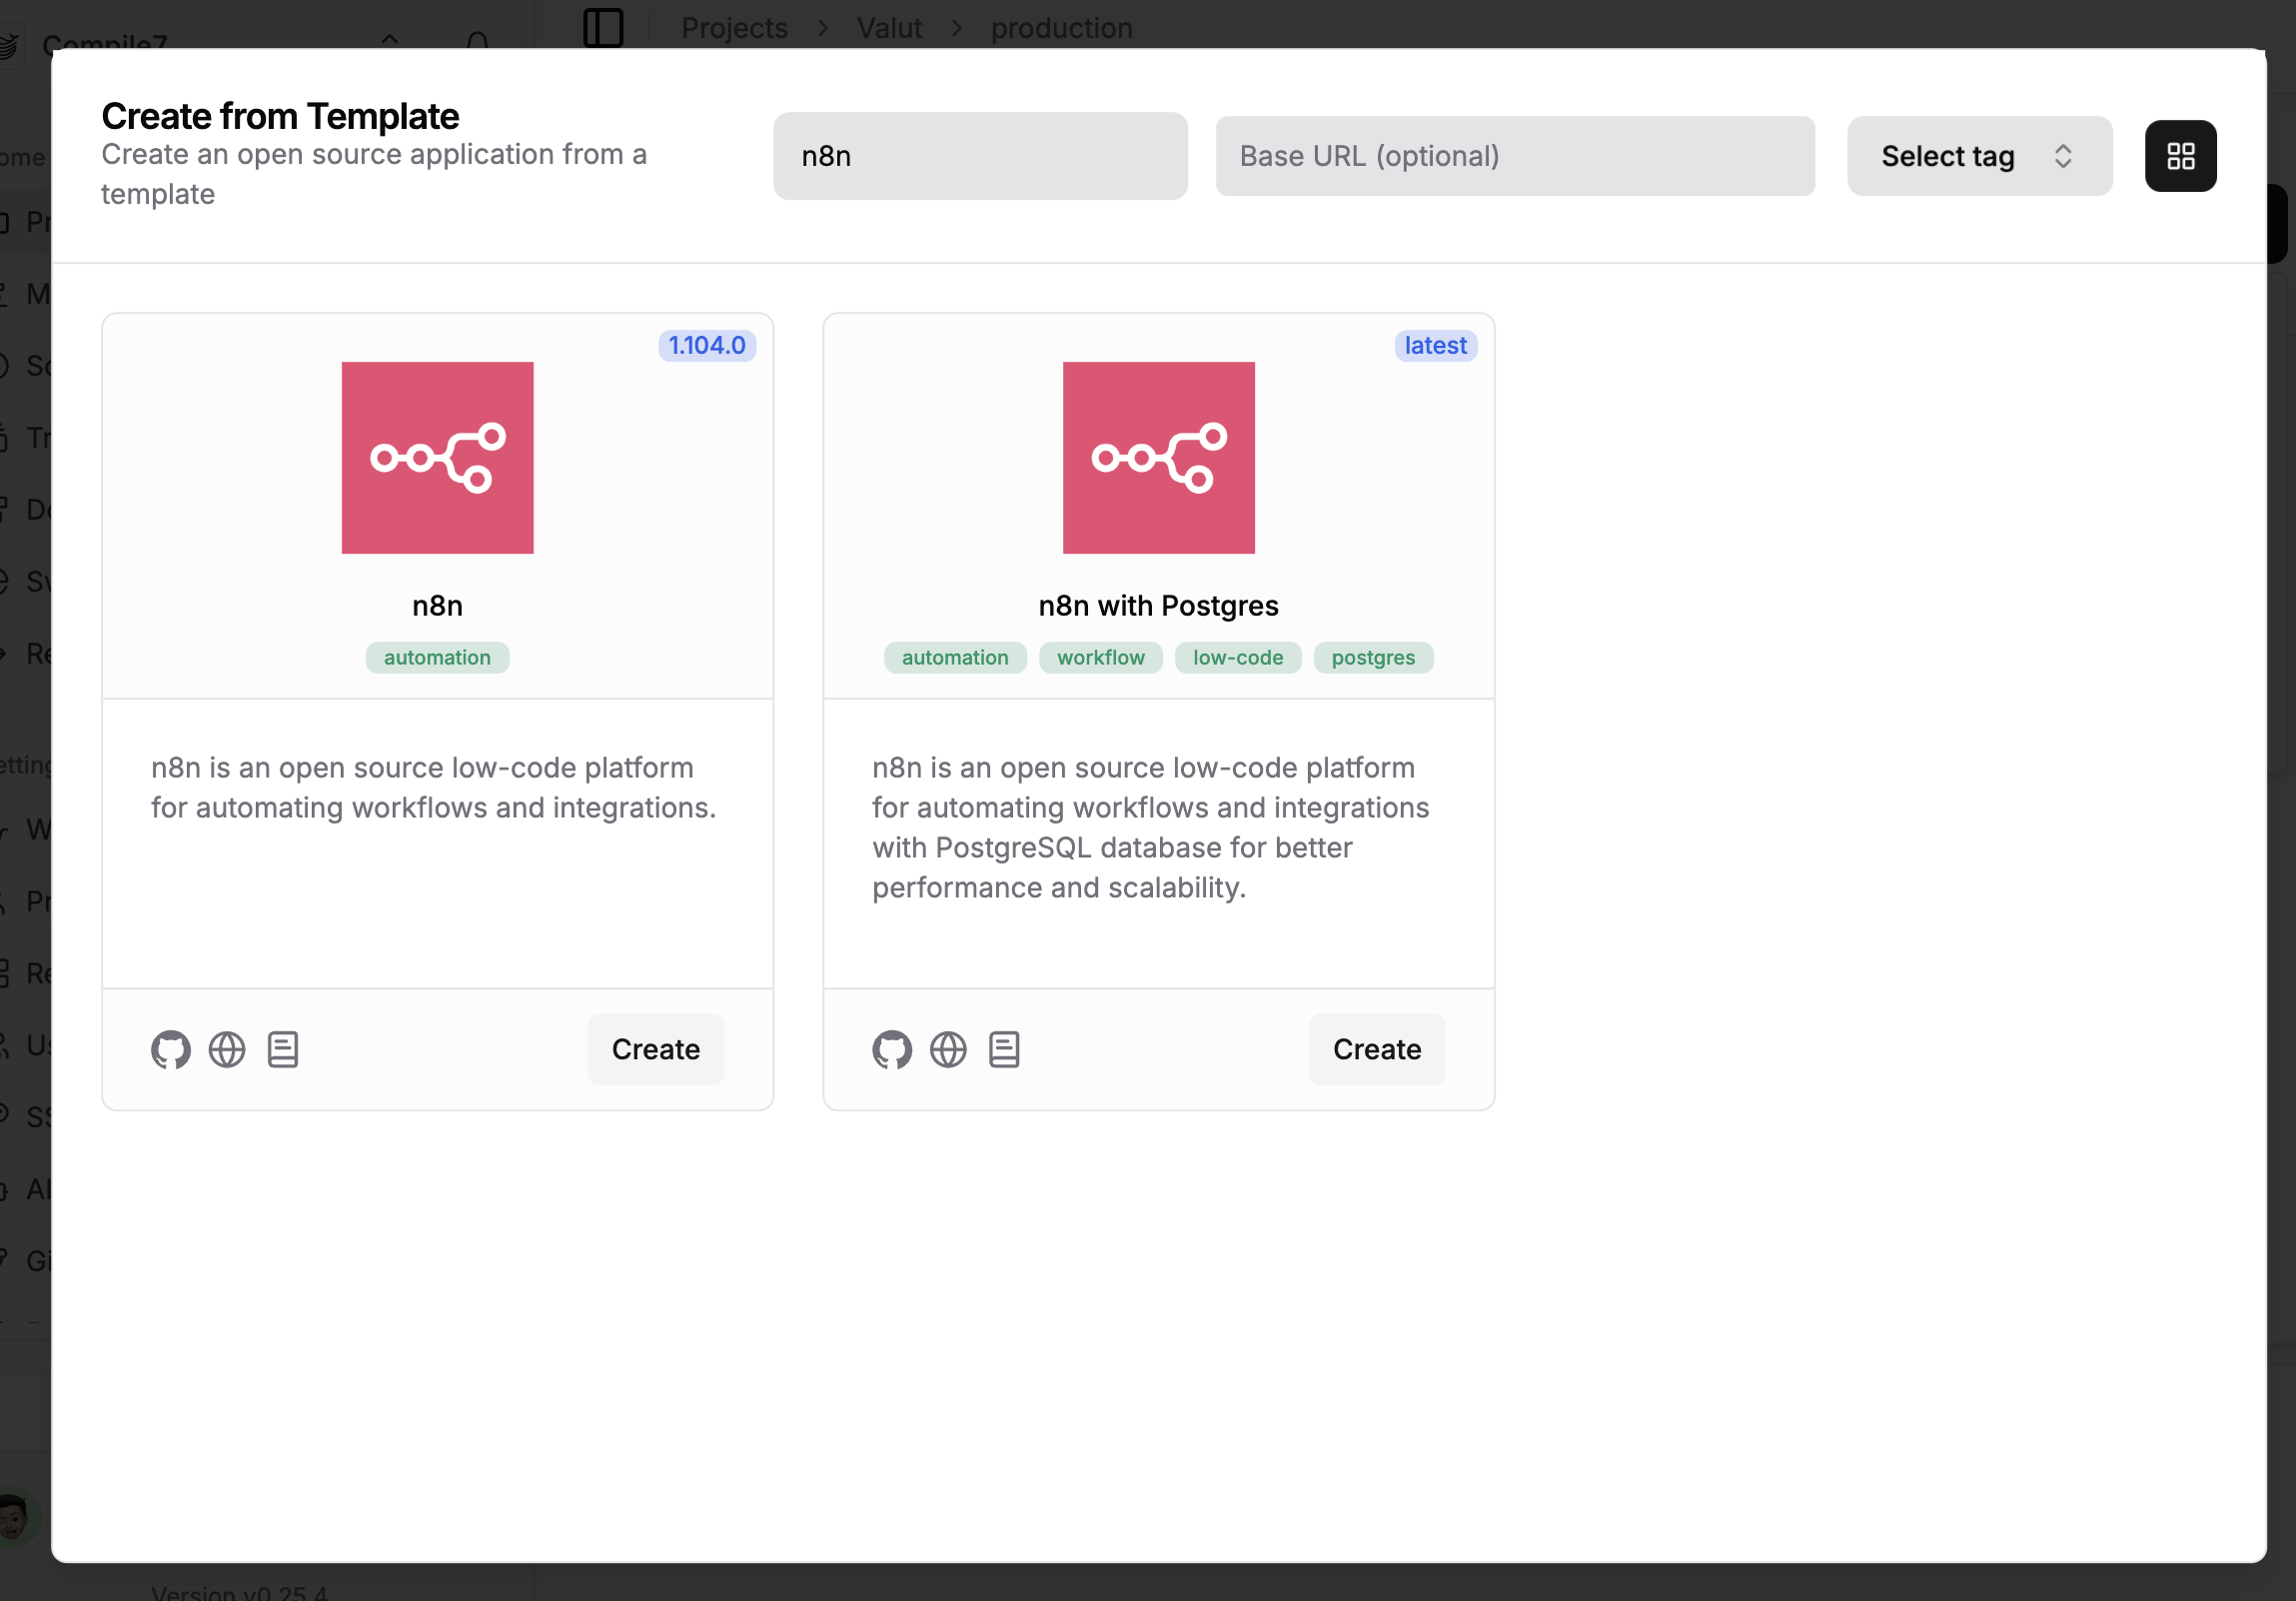Navigate to Projects in the breadcrumb
The image size is (2296, 1601).
(x=735, y=27)
